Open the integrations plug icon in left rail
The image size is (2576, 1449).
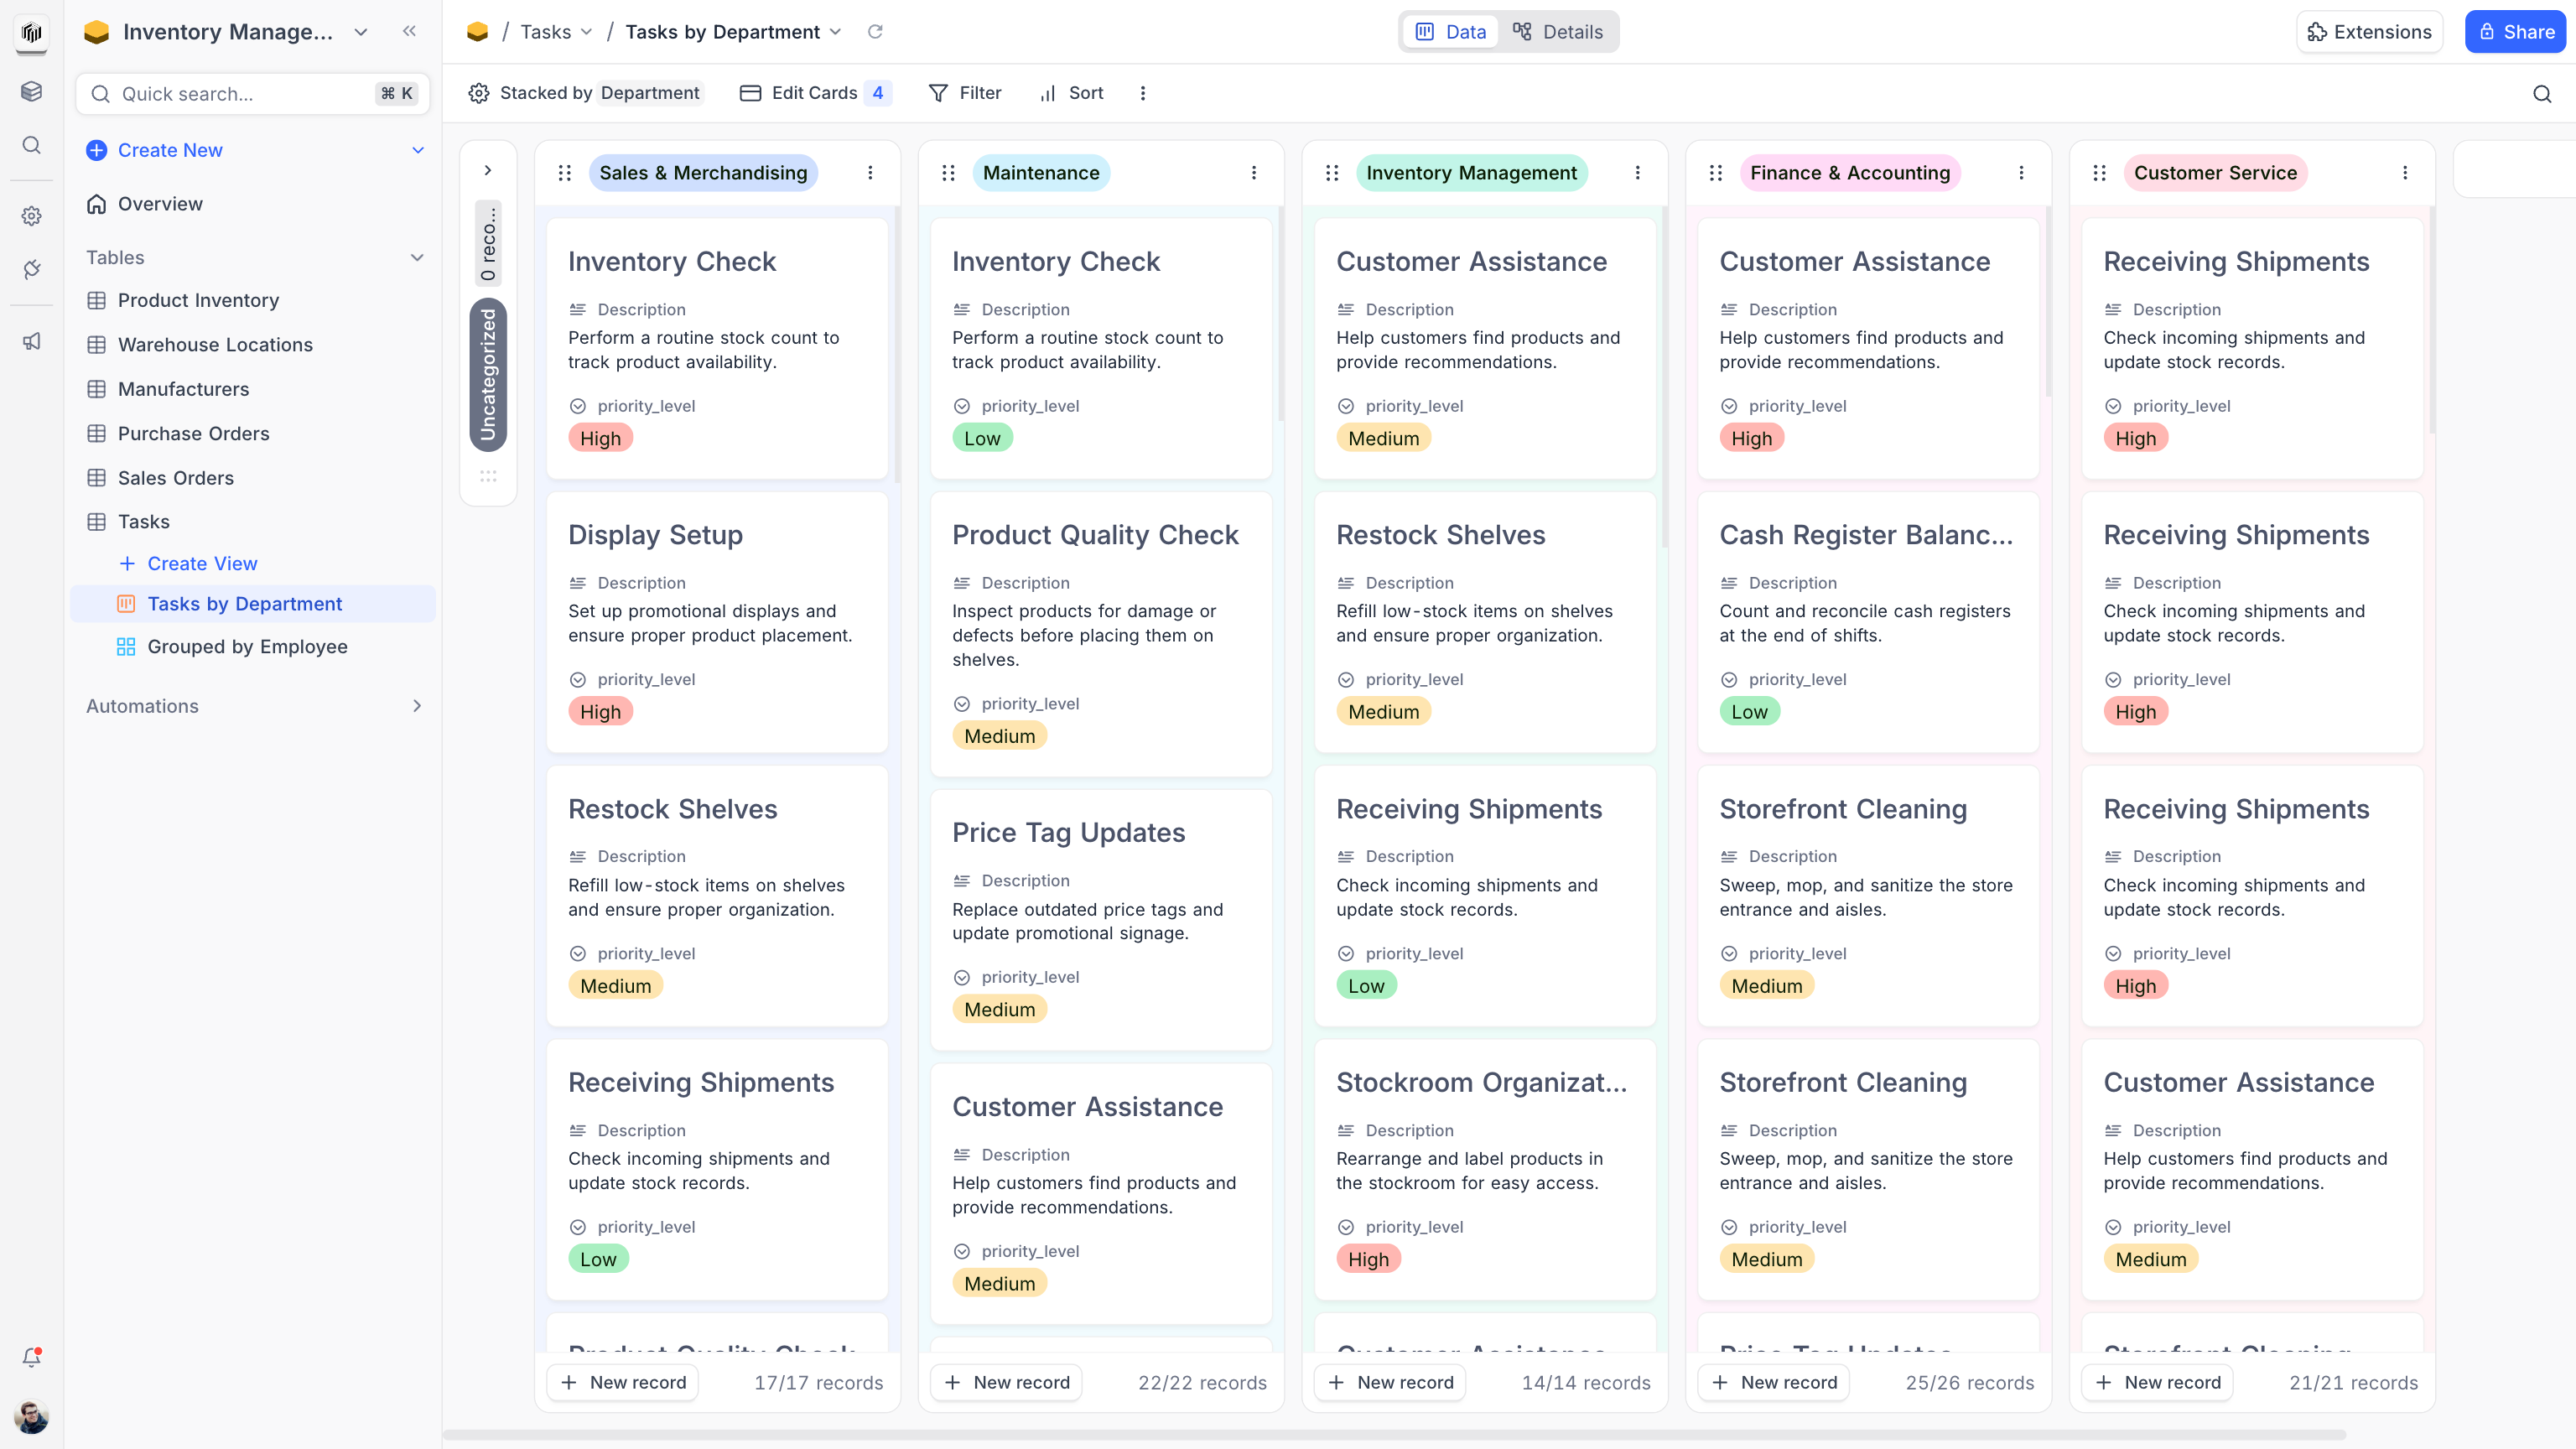[x=32, y=269]
